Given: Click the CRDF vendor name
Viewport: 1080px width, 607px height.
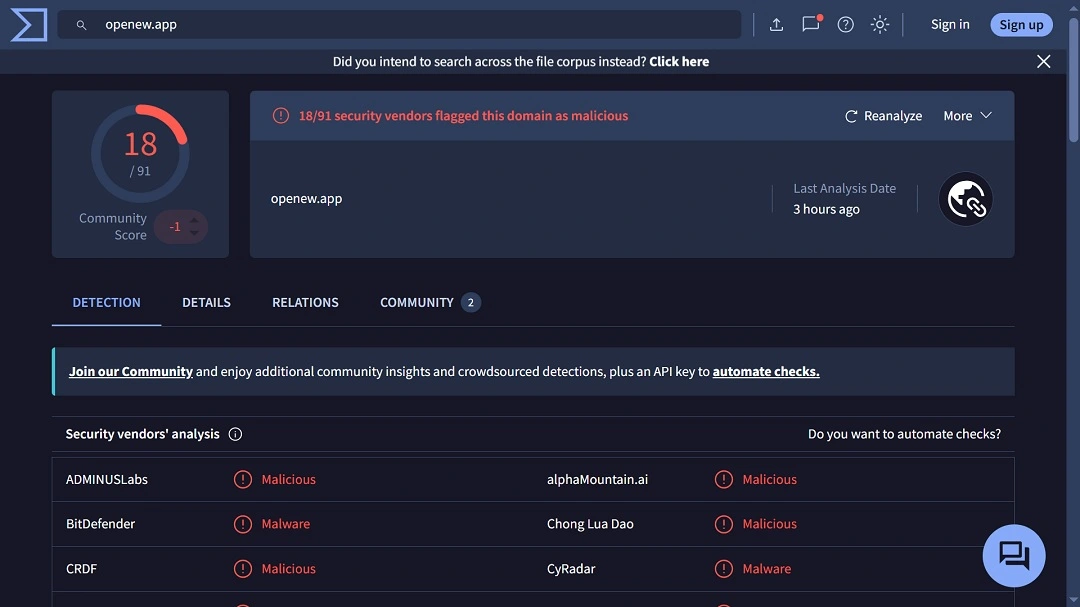Looking at the screenshot, I should click(81, 569).
